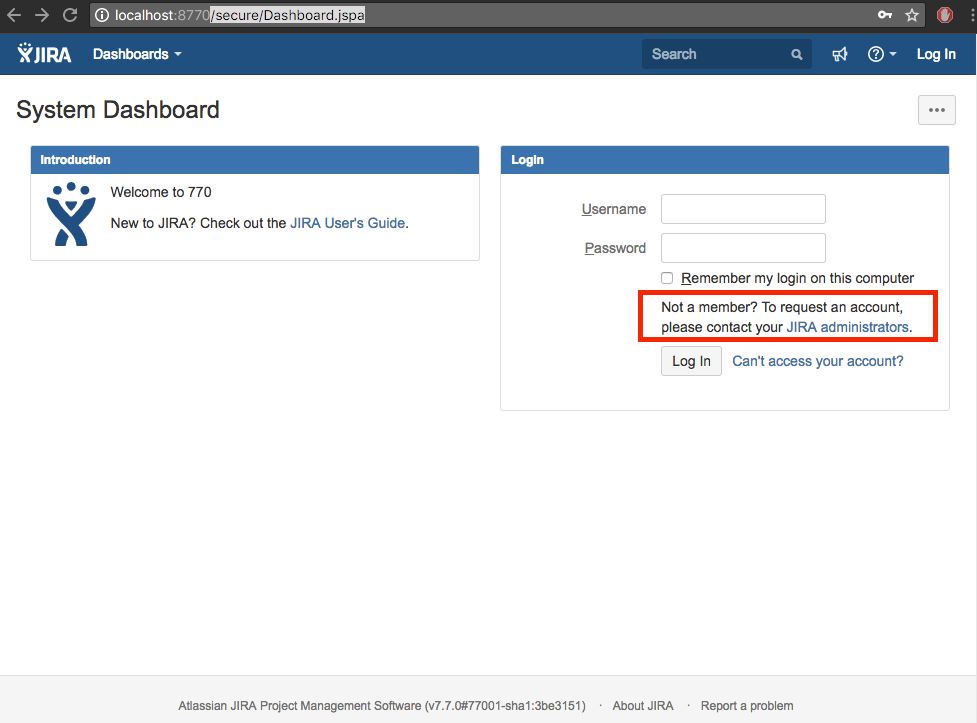Image resolution: width=977 pixels, height=723 pixels.
Task: Open the feedback megaphone icon
Action: 840,54
